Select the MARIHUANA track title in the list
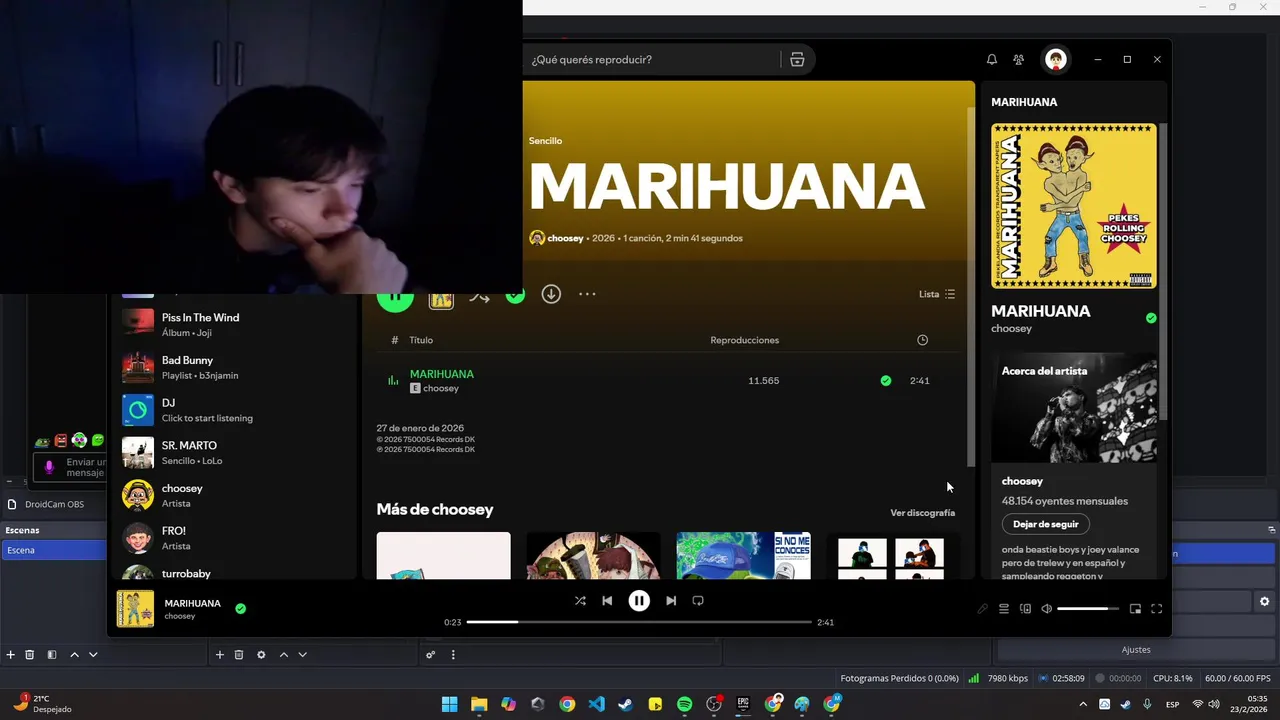This screenshot has height=720, width=1280. coord(442,374)
